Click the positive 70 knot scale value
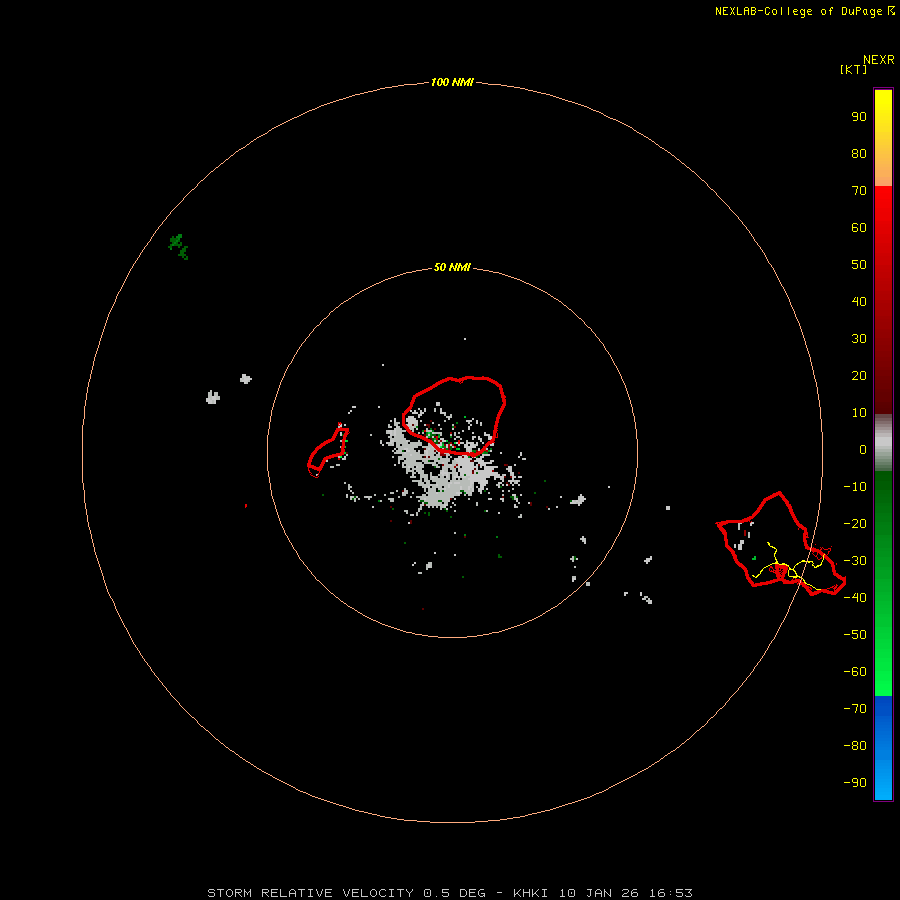Image resolution: width=900 pixels, height=900 pixels. coord(859,191)
